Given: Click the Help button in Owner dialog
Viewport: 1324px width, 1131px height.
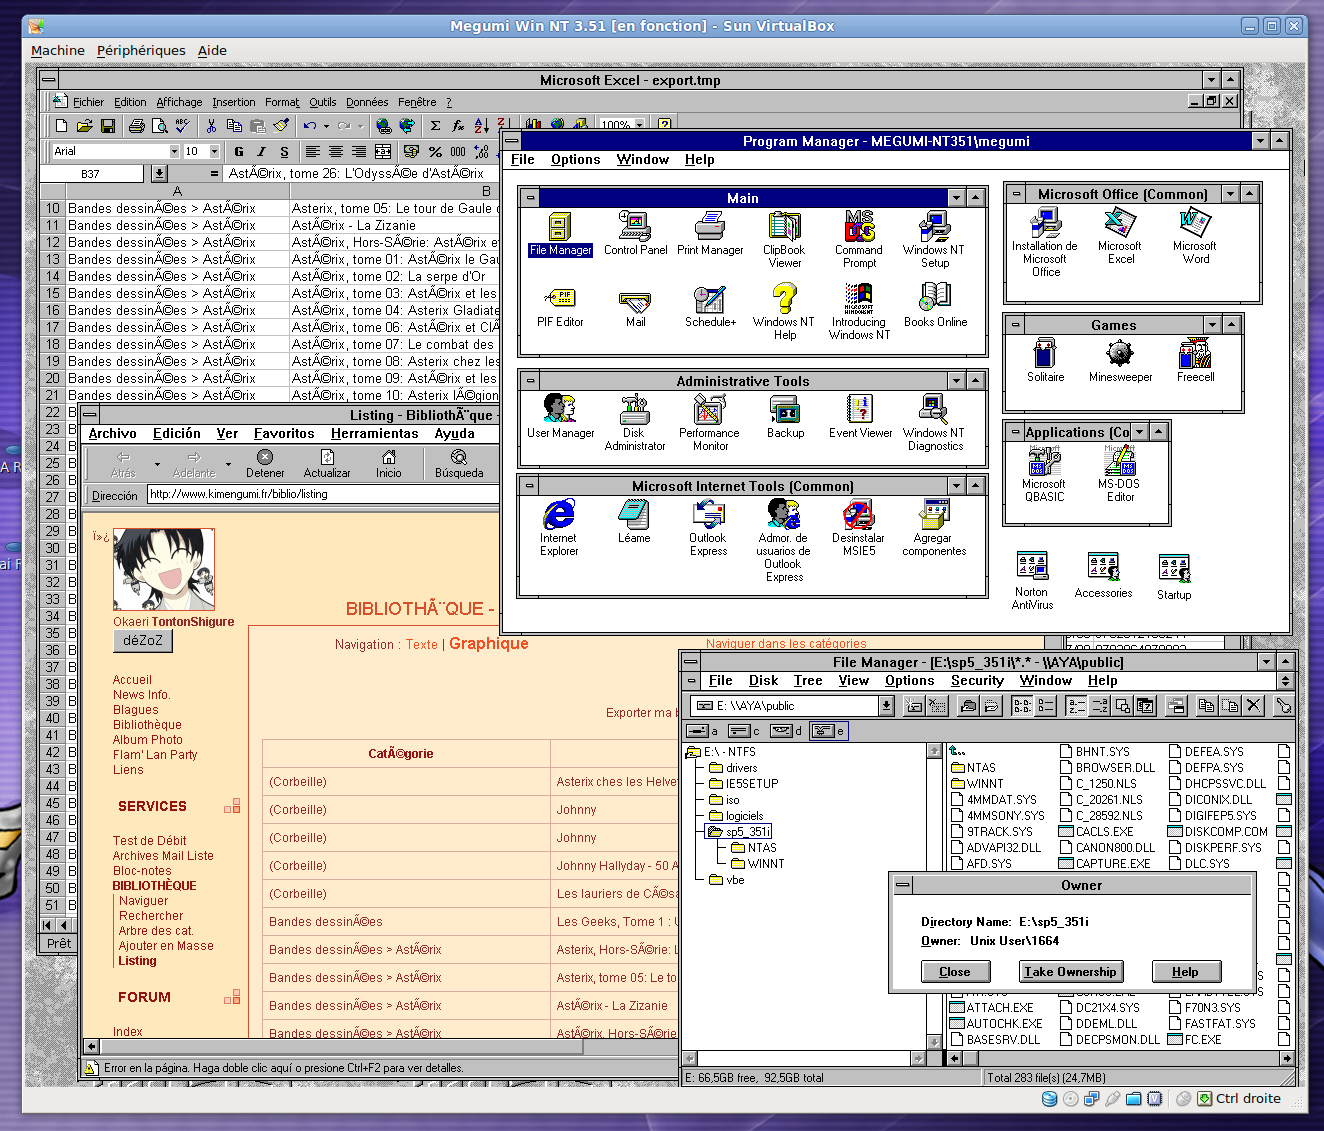Looking at the screenshot, I should tap(1186, 972).
